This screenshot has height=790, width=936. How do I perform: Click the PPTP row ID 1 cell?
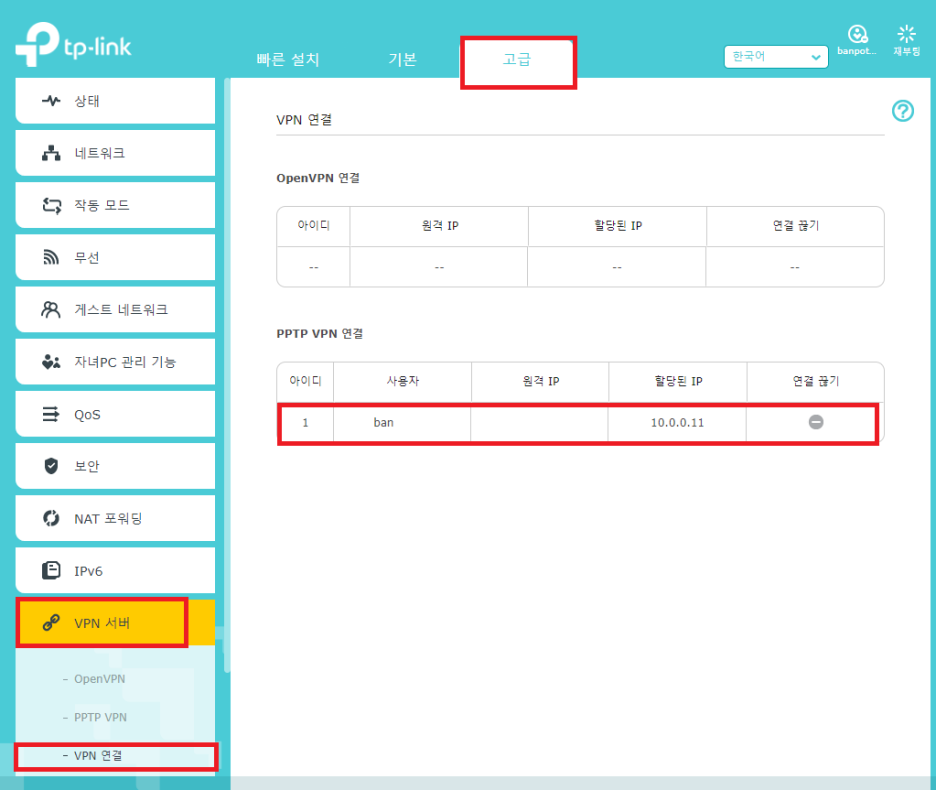[x=305, y=422]
